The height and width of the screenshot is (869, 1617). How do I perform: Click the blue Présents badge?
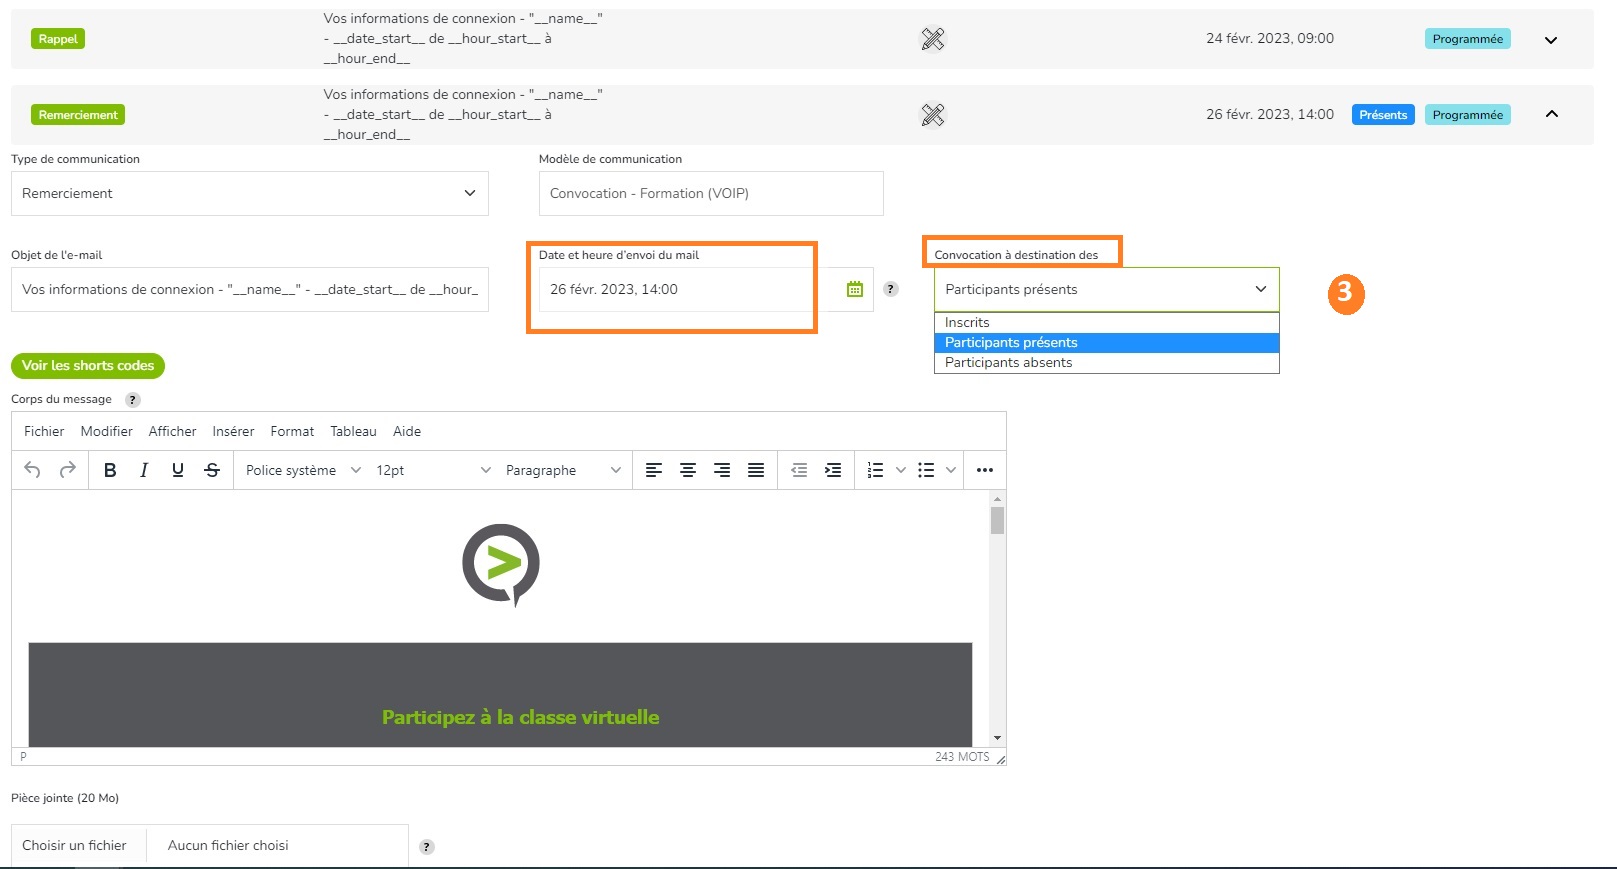click(1383, 115)
